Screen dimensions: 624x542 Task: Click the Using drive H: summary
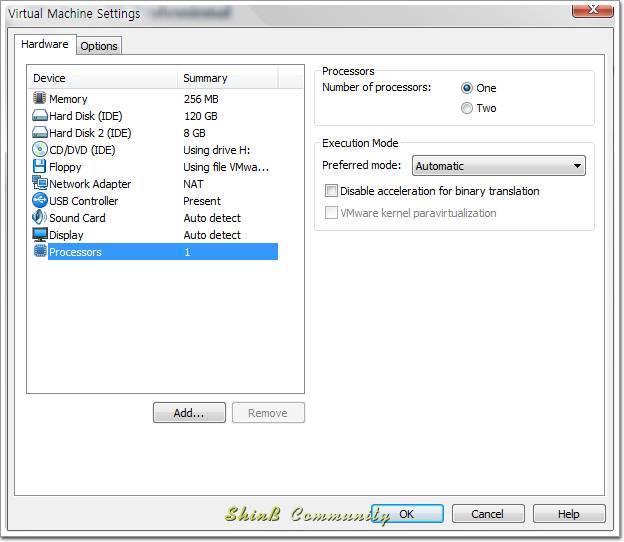(216, 150)
